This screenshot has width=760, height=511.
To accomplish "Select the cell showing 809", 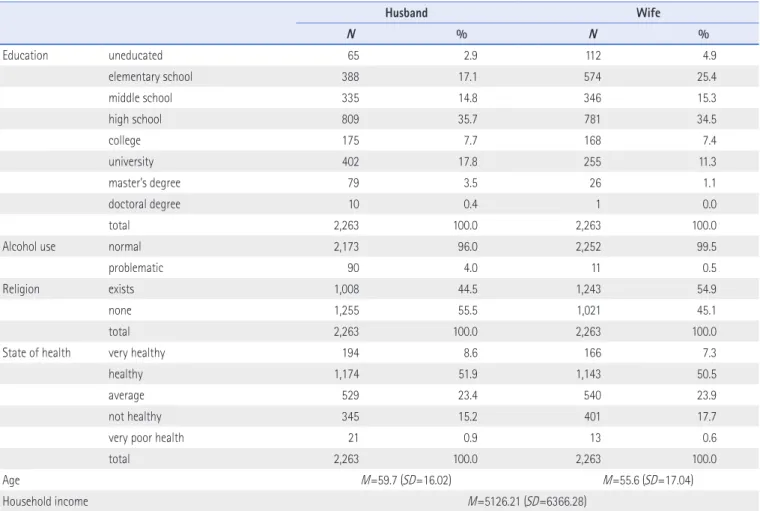I will tap(350, 119).
